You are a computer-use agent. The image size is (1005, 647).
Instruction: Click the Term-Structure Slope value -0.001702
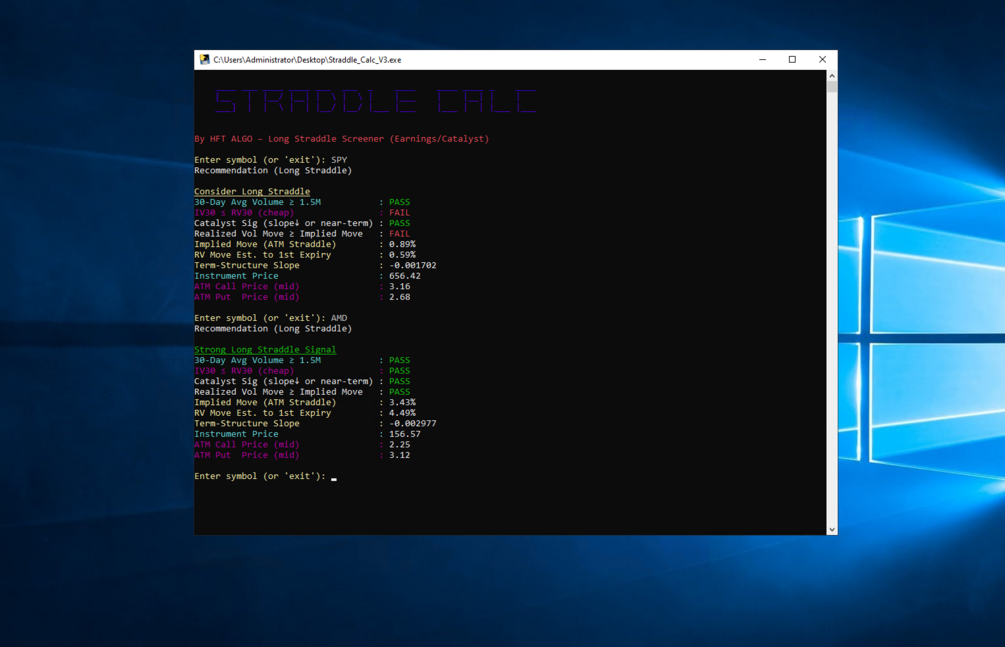coord(413,265)
